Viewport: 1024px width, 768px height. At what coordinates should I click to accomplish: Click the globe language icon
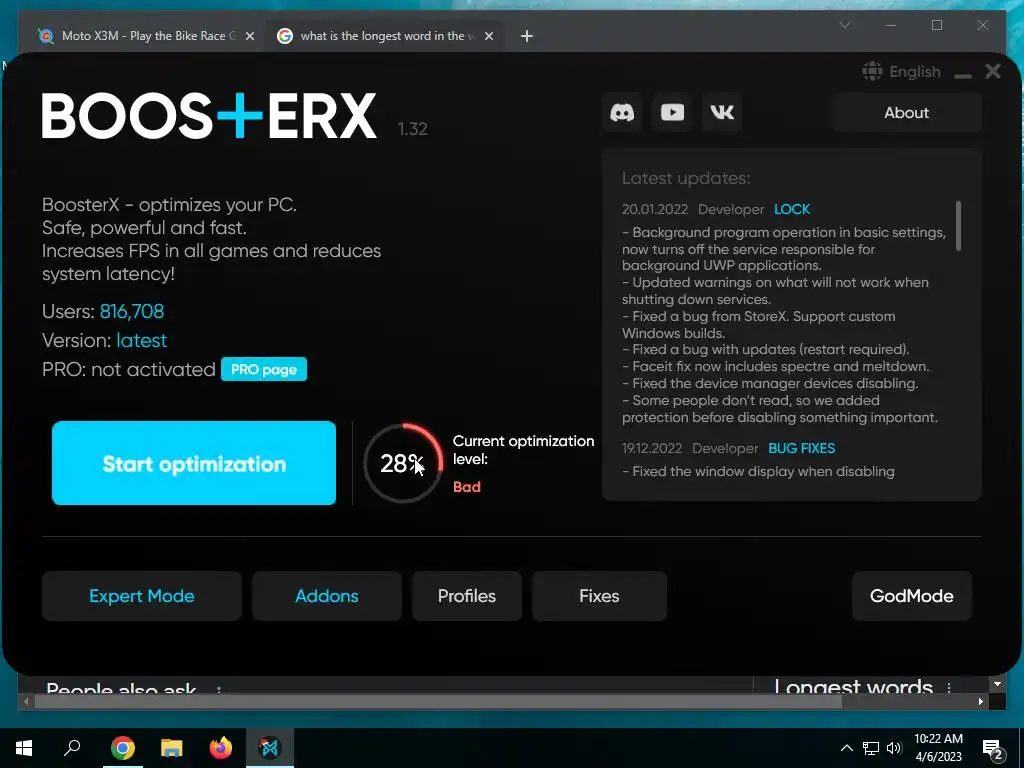872,71
